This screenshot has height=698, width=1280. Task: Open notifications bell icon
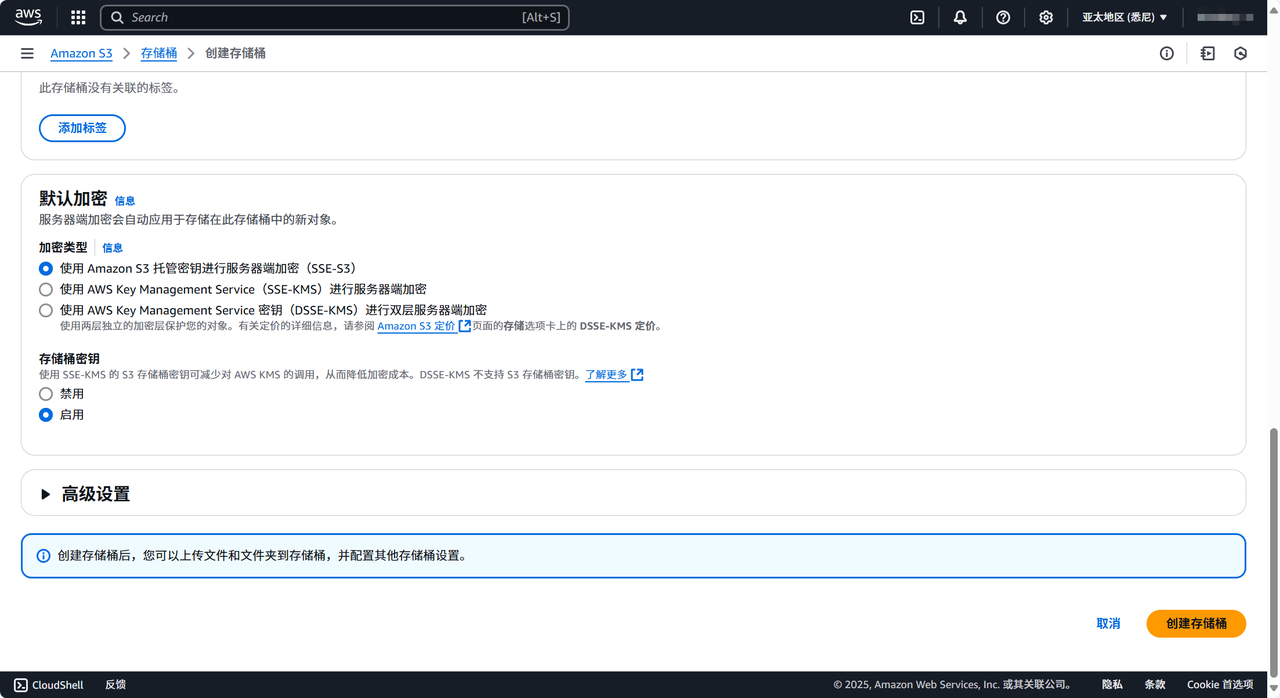tap(960, 17)
